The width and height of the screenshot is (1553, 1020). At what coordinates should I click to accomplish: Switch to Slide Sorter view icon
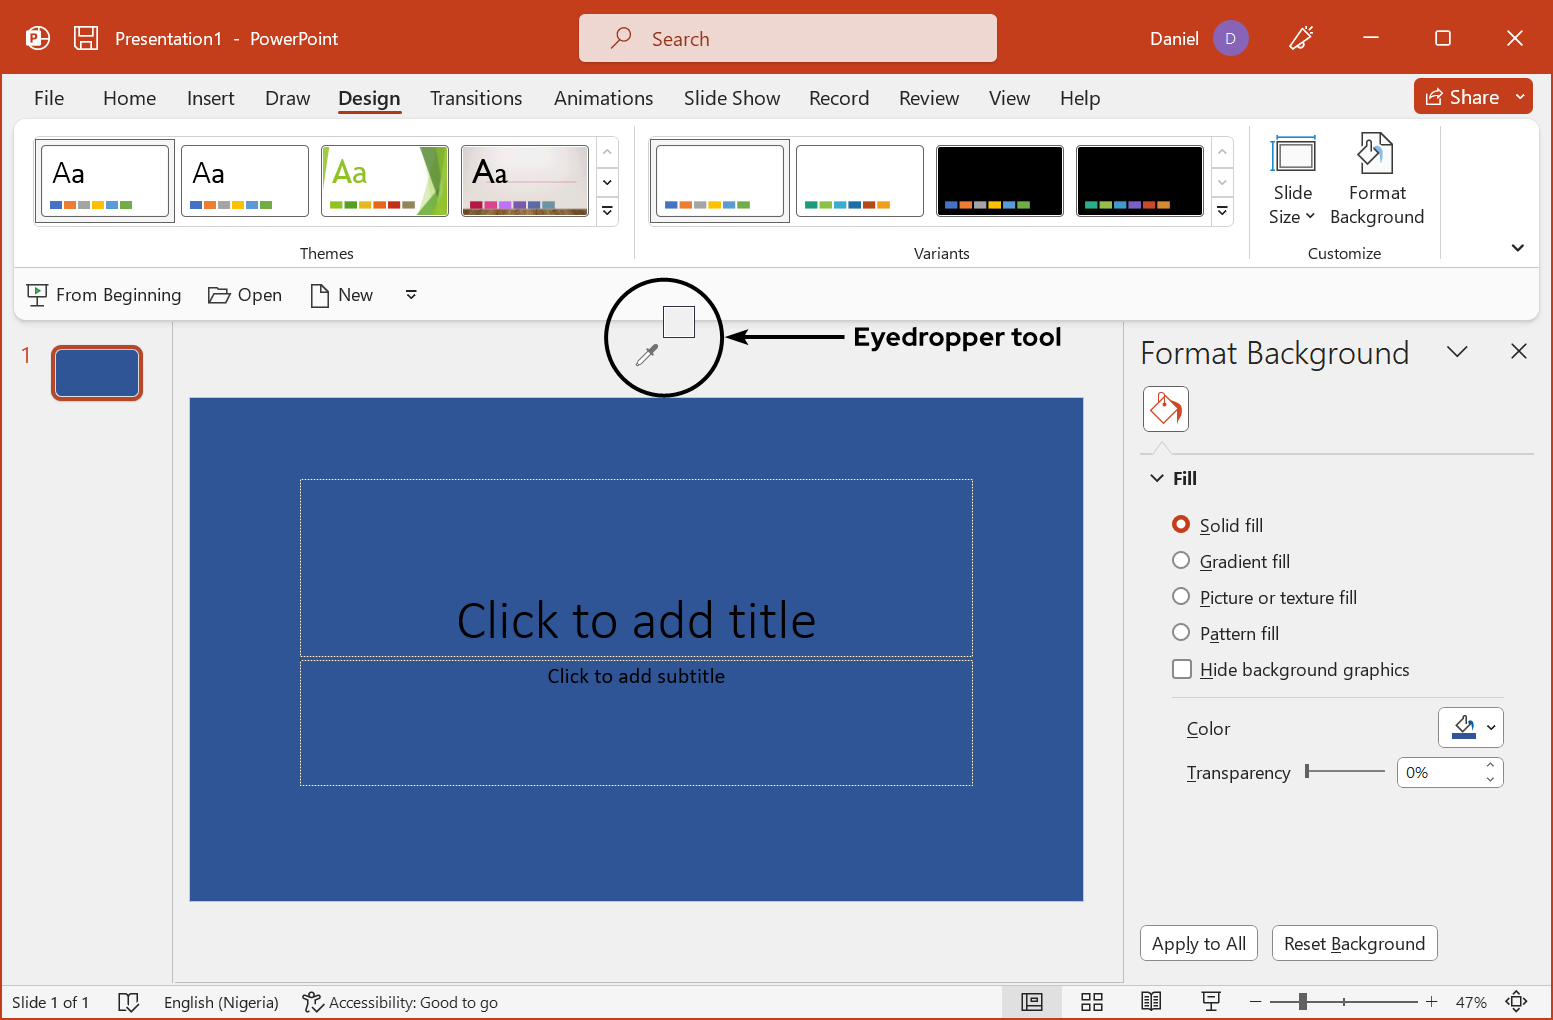click(x=1092, y=1002)
